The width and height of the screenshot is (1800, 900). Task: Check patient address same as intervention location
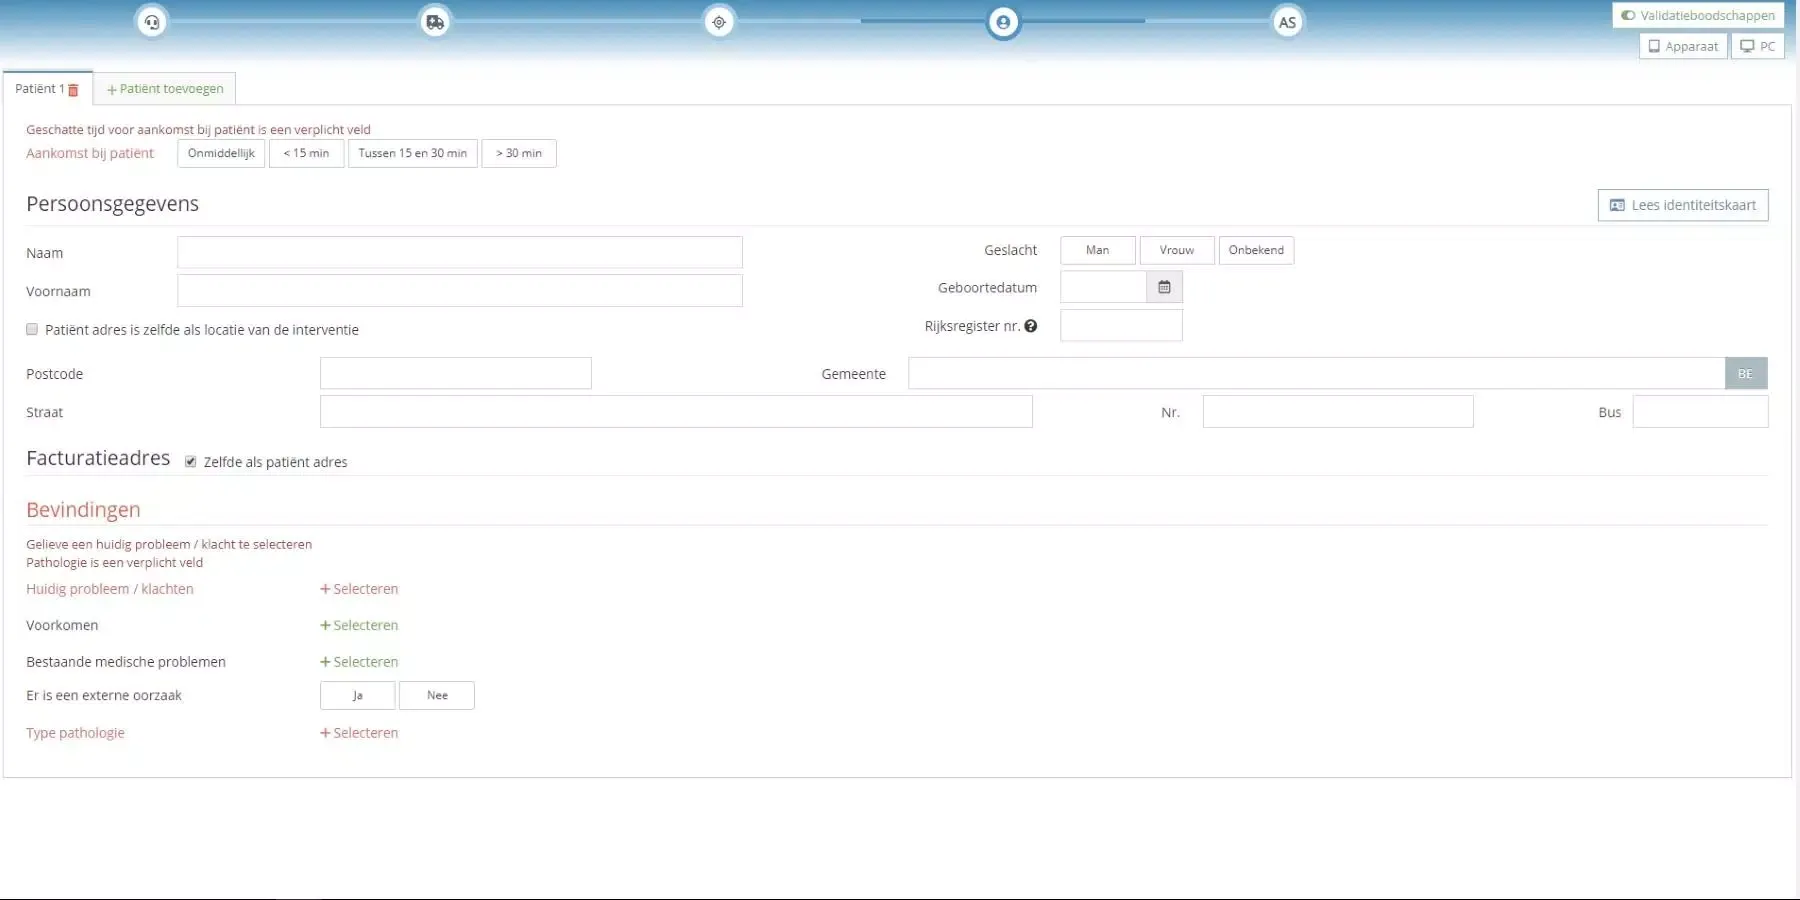(x=32, y=329)
